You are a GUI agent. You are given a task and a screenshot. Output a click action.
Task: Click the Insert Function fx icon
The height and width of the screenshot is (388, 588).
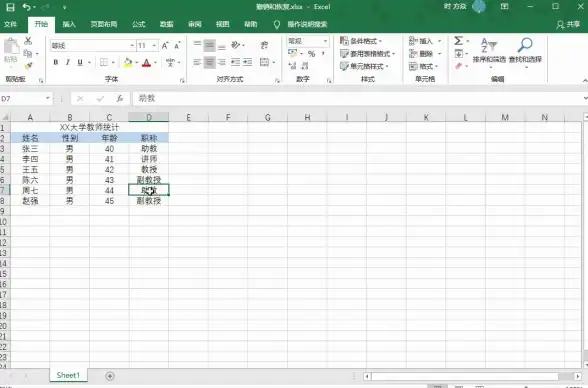[x=120, y=99]
